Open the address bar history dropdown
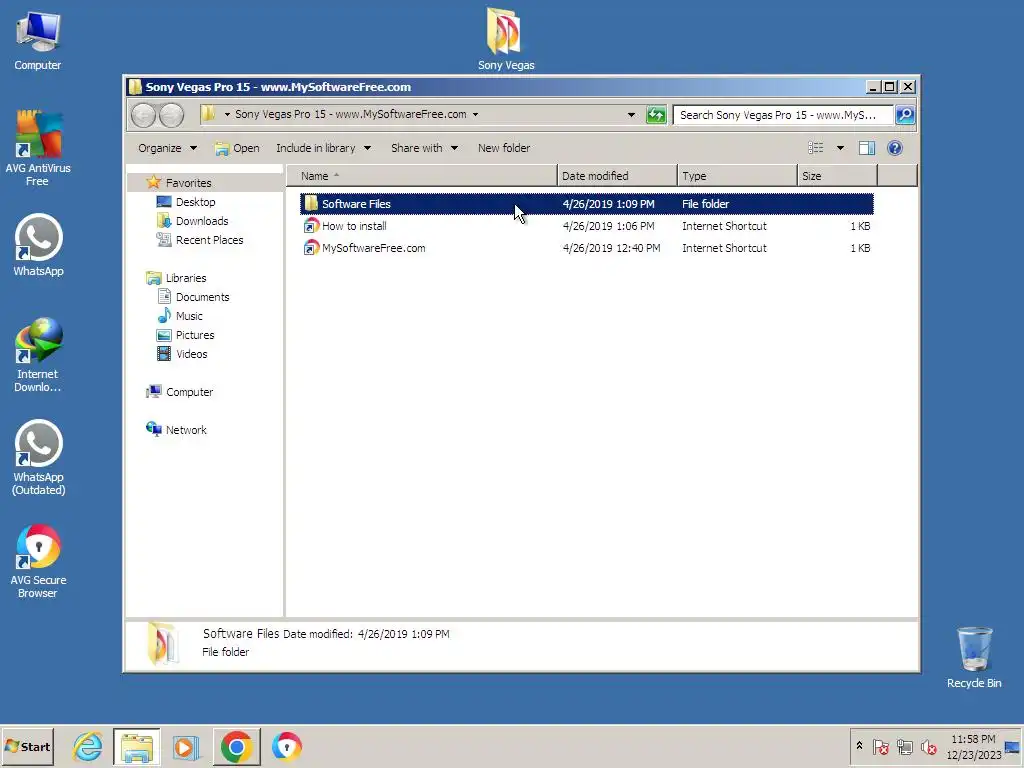The height and width of the screenshot is (768, 1024). (631, 115)
